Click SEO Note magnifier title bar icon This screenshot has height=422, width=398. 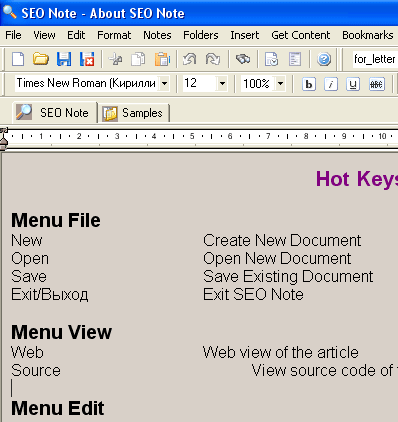[9, 12]
